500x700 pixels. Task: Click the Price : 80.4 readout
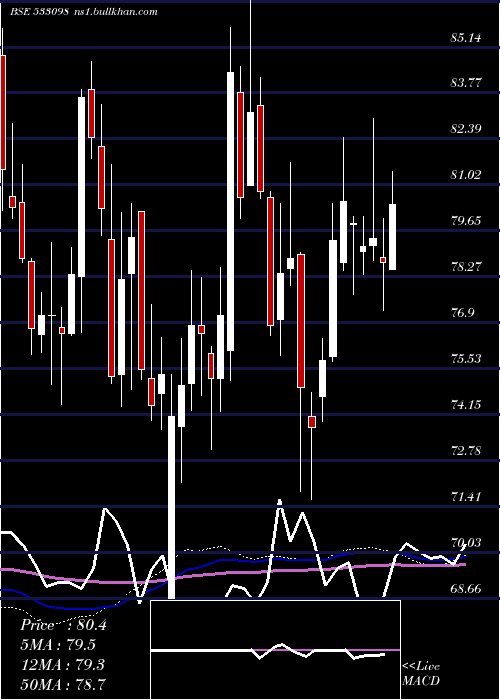[x=63, y=625]
